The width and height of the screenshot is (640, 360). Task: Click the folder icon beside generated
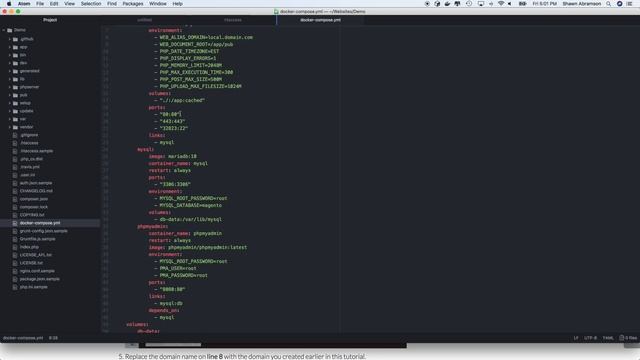16,71
